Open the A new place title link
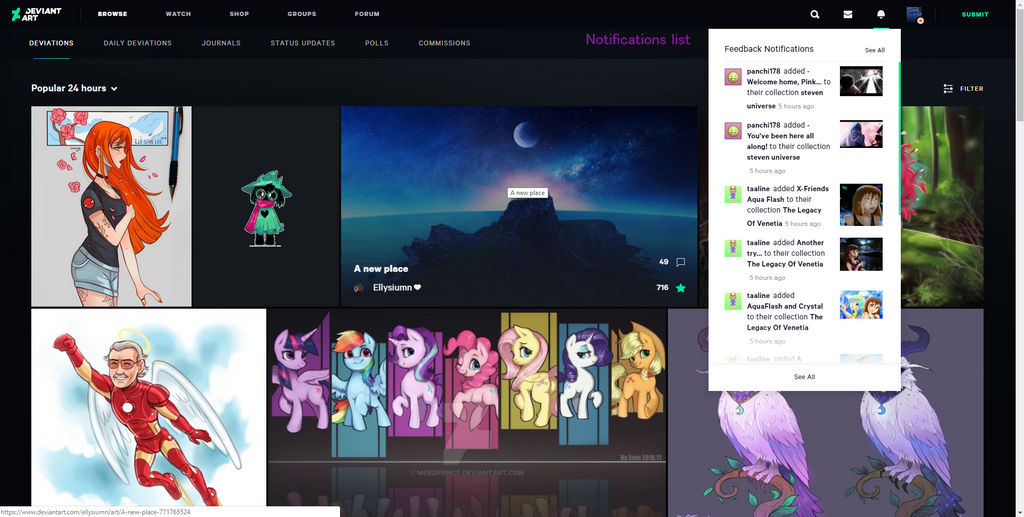Image resolution: width=1024 pixels, height=517 pixels. pyautogui.click(x=381, y=268)
